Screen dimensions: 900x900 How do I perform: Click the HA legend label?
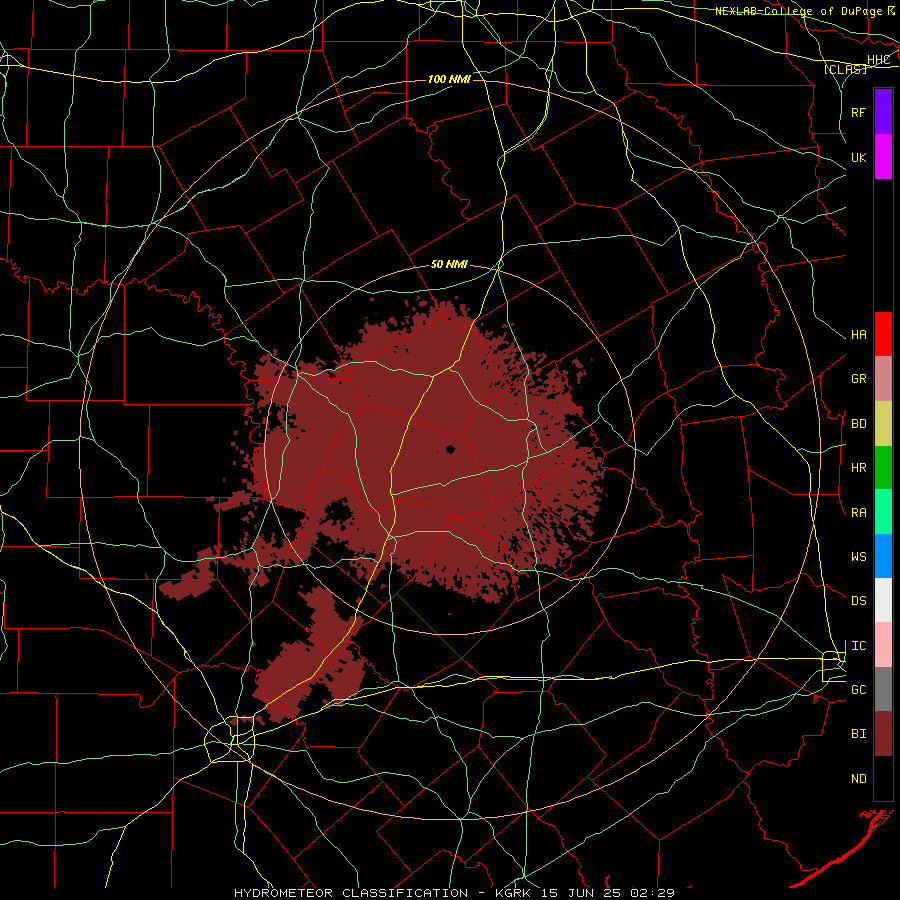858,334
